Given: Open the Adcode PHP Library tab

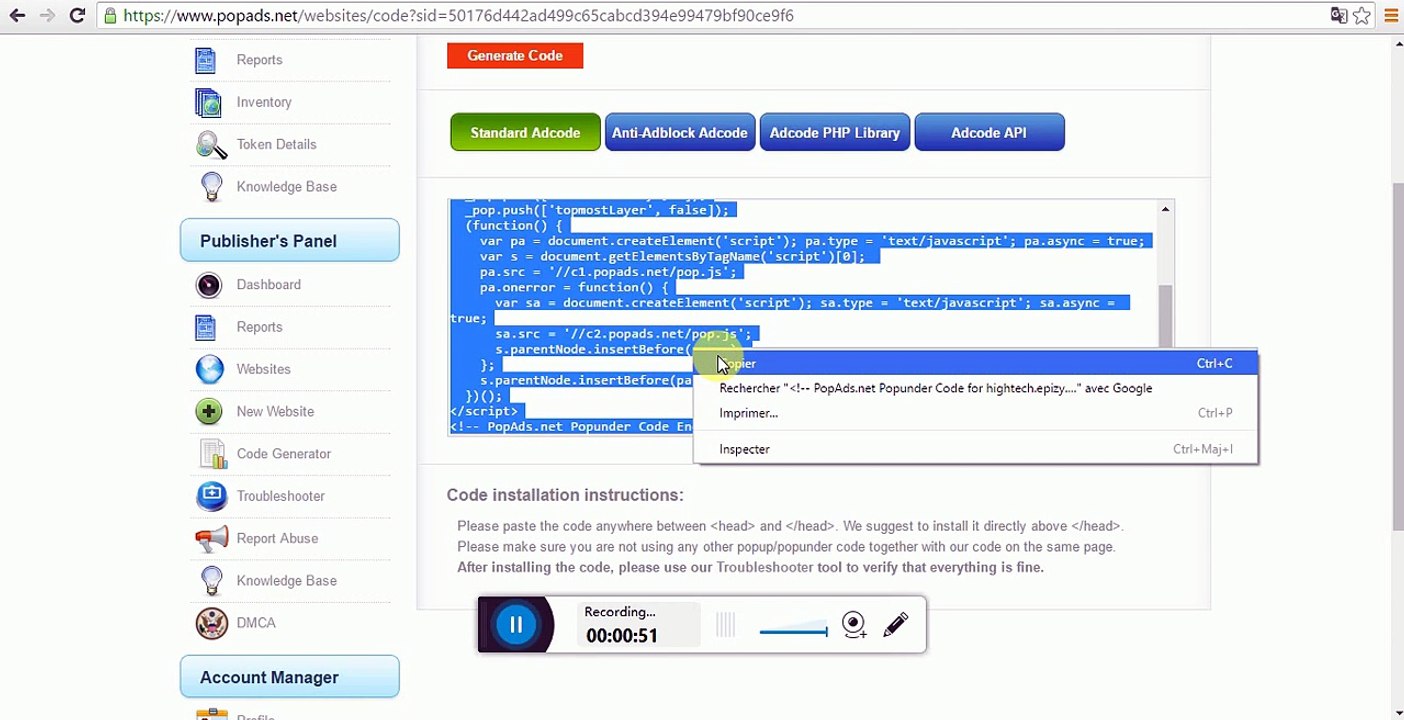Looking at the screenshot, I should coord(835,132).
